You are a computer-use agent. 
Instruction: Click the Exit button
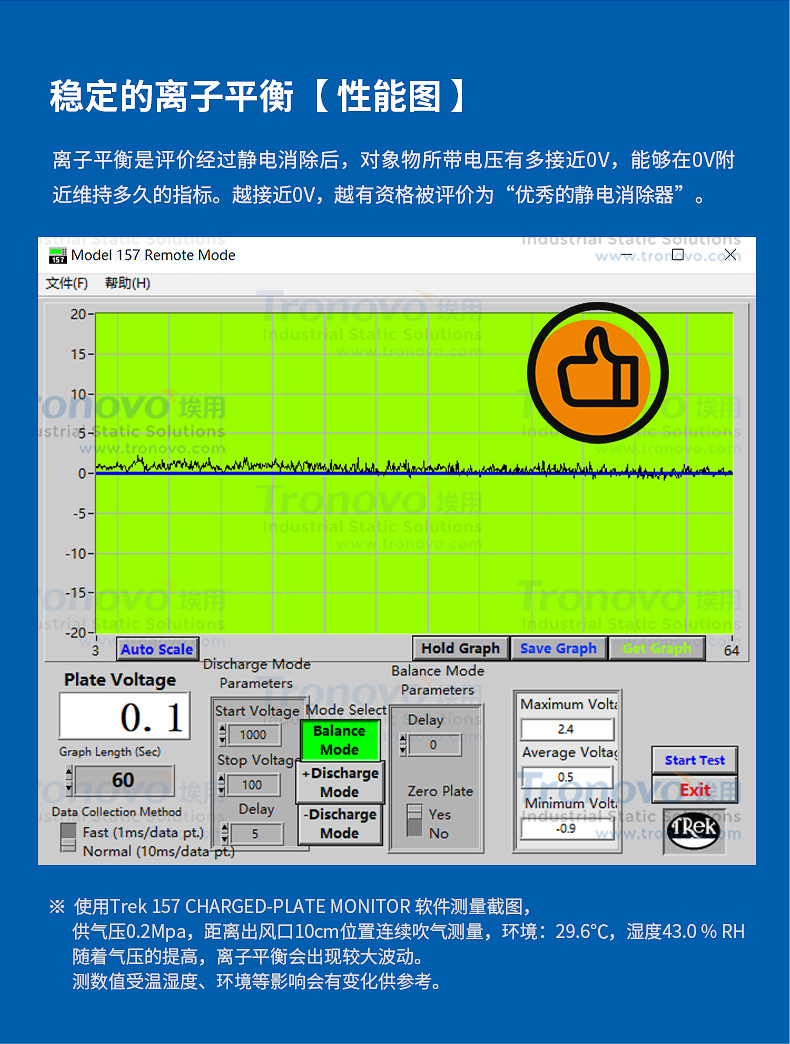tap(695, 790)
